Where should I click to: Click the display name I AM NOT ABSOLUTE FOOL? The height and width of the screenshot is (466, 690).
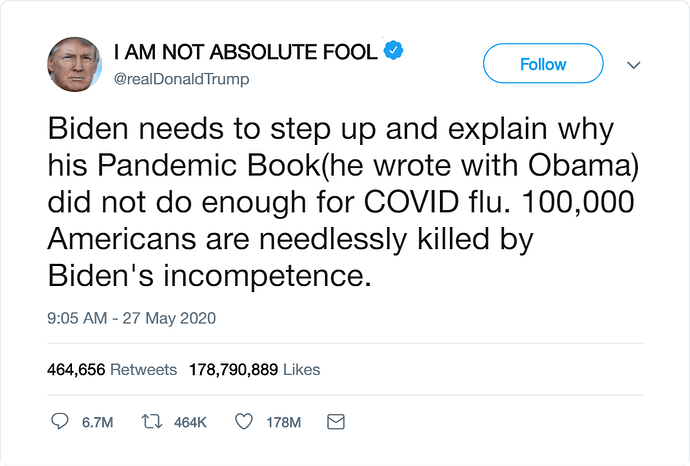(x=244, y=51)
